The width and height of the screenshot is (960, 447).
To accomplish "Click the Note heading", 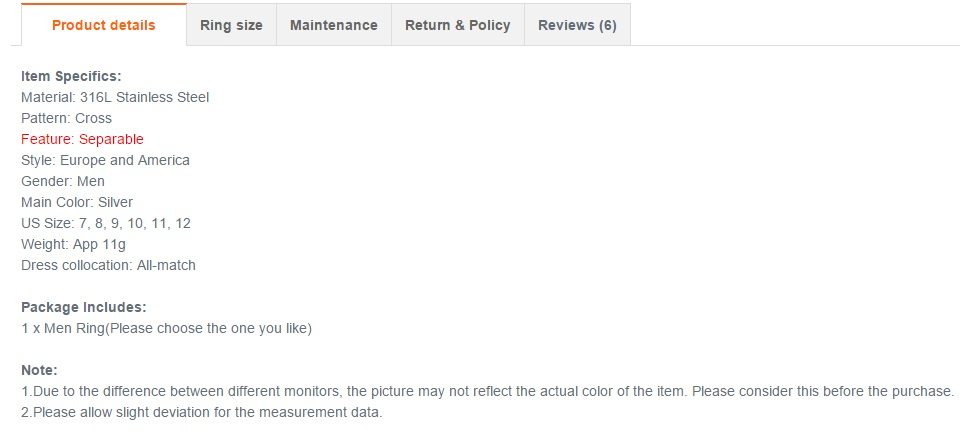I will coord(39,370).
